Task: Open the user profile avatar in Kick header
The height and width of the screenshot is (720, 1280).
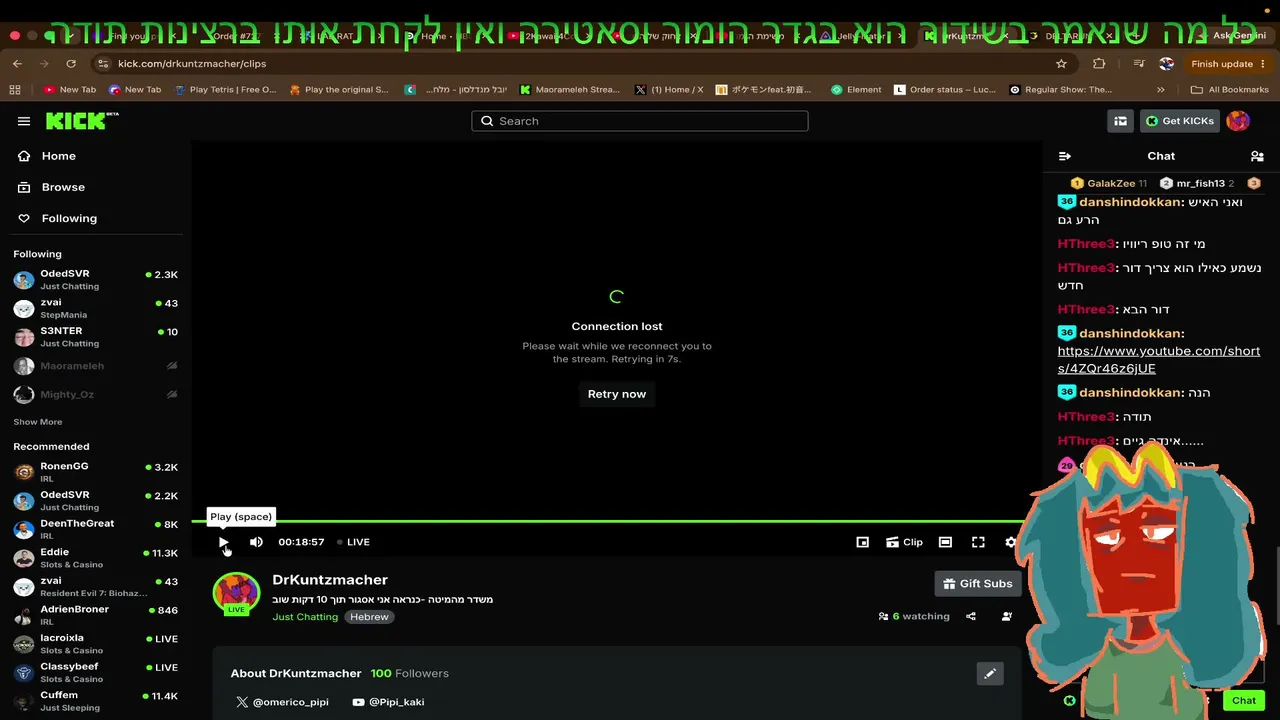Action: click(x=1238, y=121)
